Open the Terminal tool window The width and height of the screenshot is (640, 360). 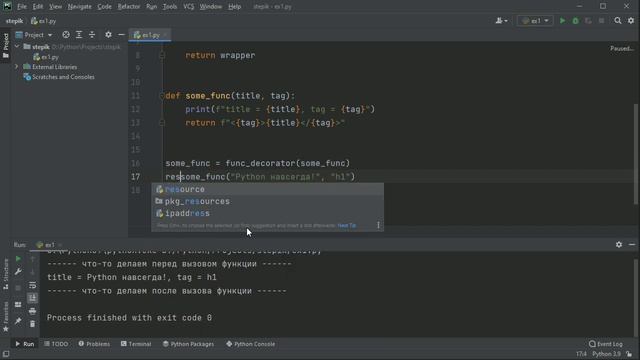[136, 344]
